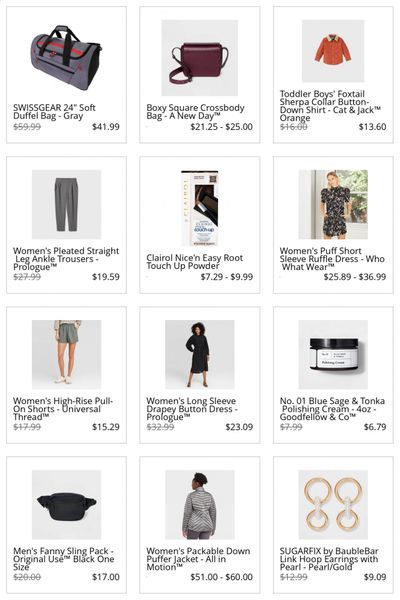View the gold link hoop earrings image
Image resolution: width=400 pixels, height=600 pixels.
333,504
